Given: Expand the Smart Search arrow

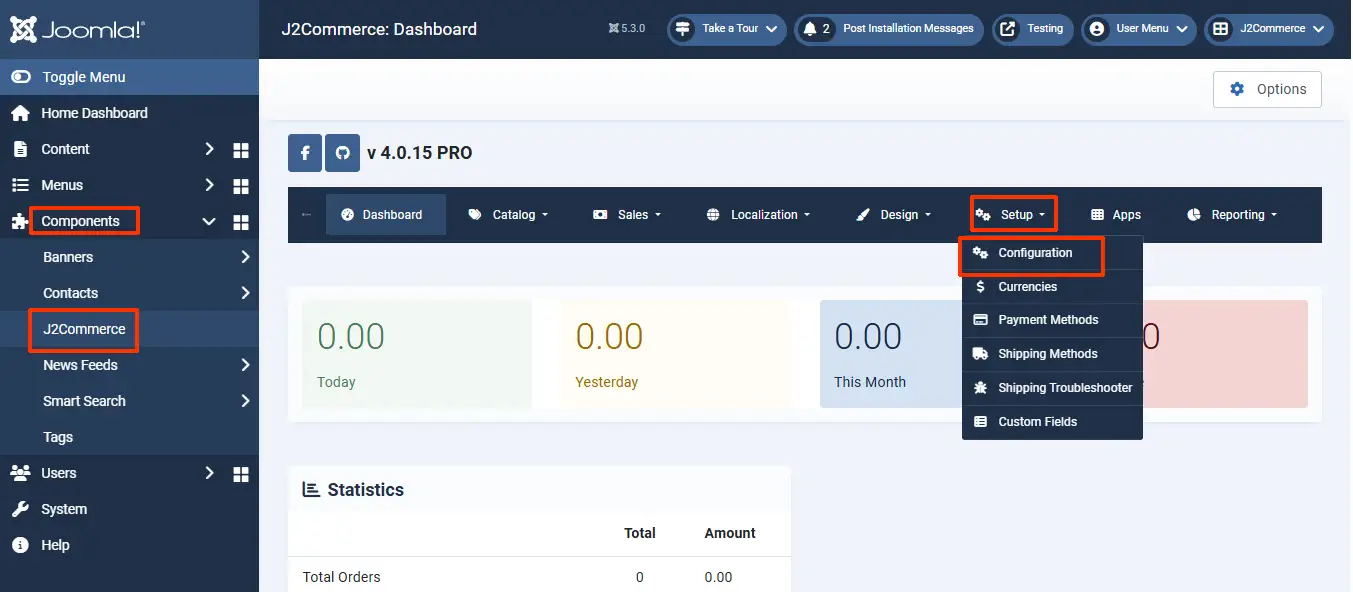Looking at the screenshot, I should pos(245,401).
